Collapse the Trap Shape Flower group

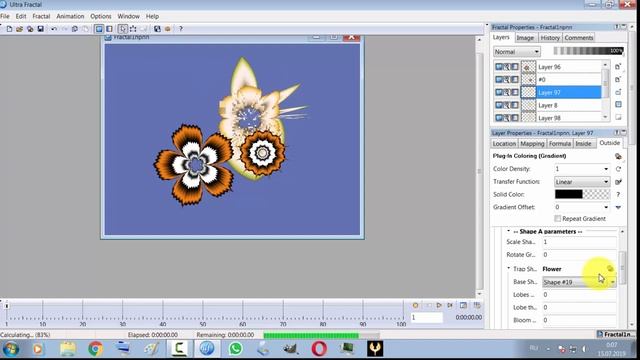[509, 268]
